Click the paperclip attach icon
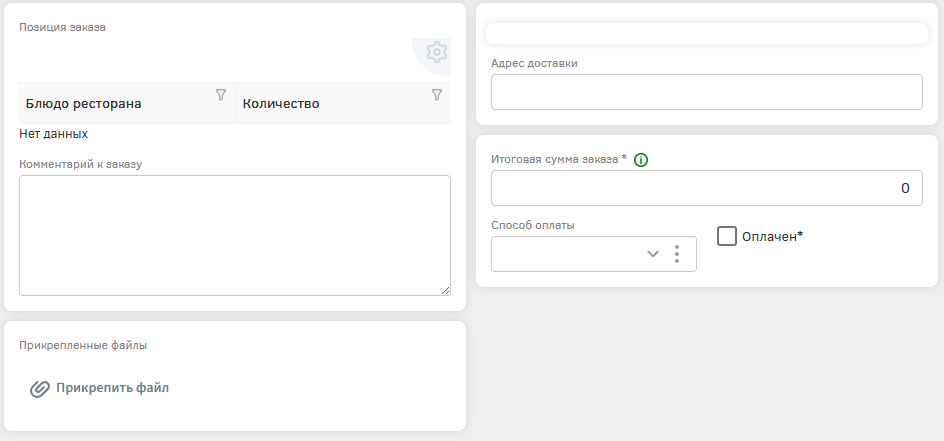Image resolution: width=944 pixels, height=441 pixels. 40,389
